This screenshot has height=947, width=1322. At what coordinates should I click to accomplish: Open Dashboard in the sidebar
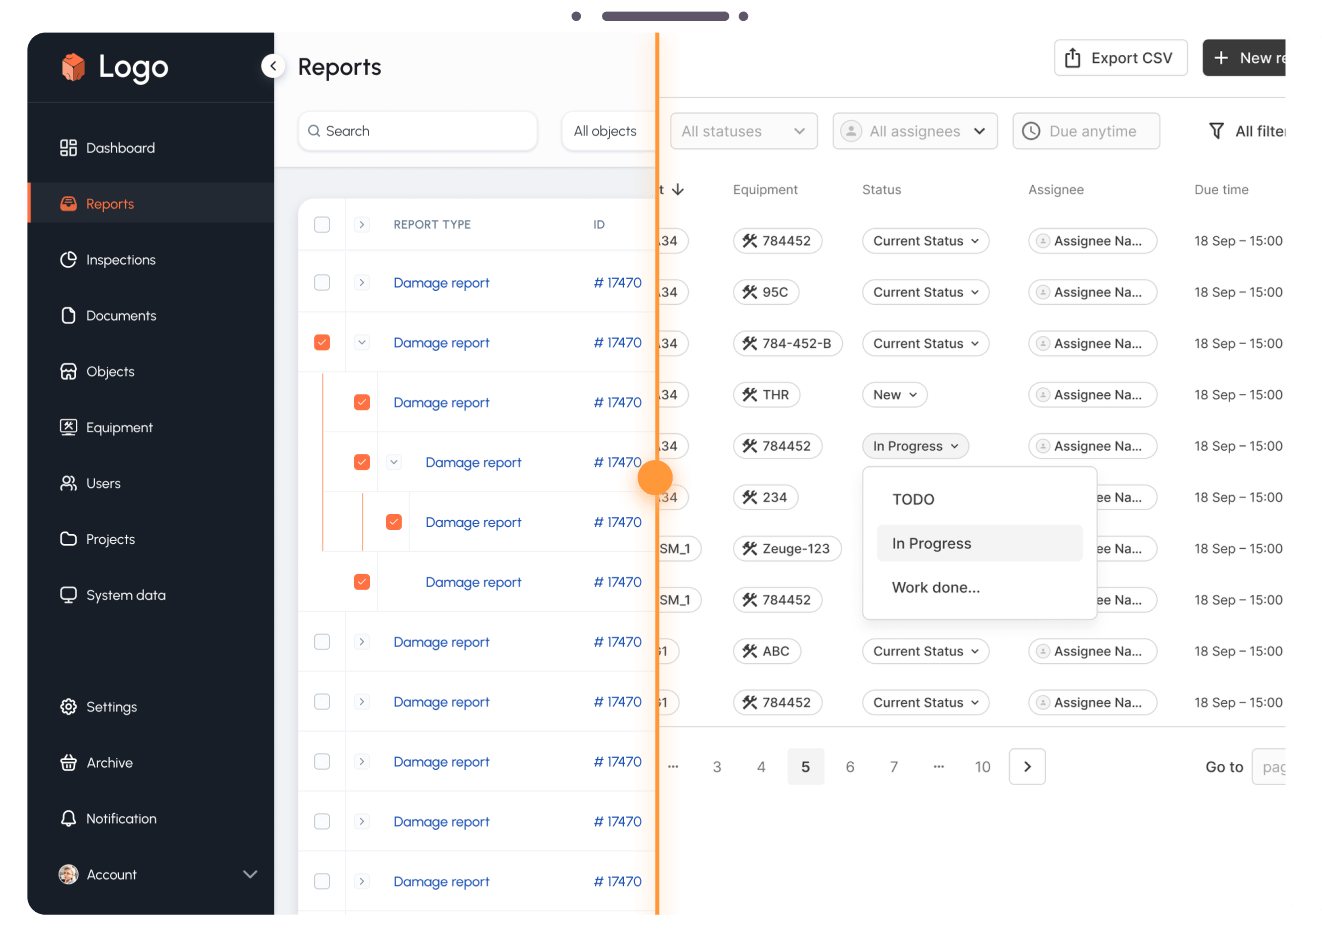click(x=108, y=148)
